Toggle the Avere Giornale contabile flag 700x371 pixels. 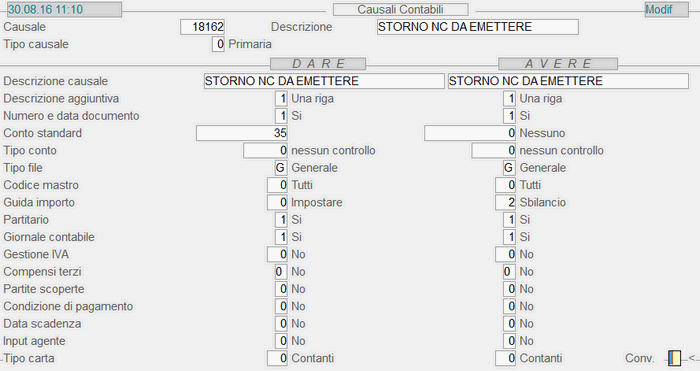509,237
